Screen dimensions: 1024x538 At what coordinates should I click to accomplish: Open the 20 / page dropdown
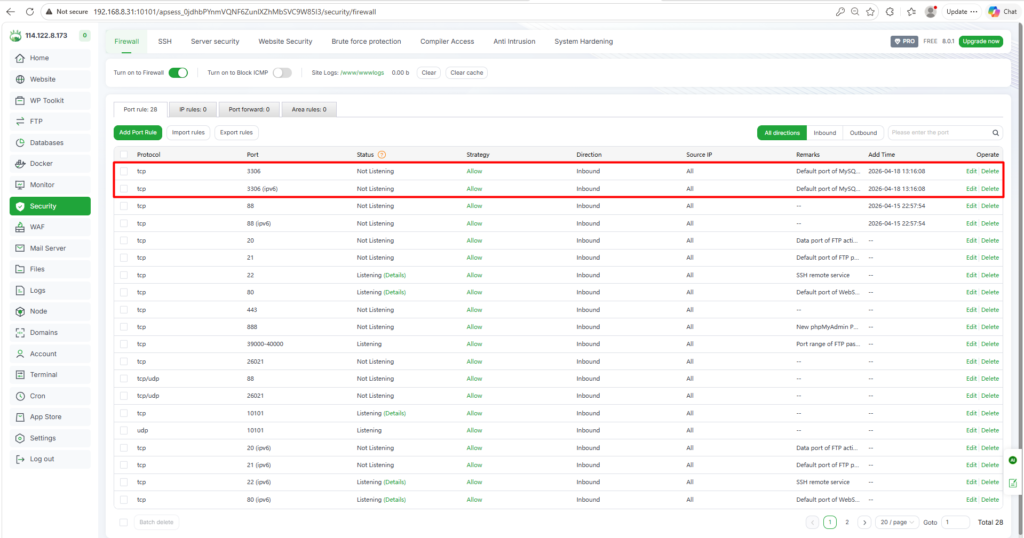point(896,522)
